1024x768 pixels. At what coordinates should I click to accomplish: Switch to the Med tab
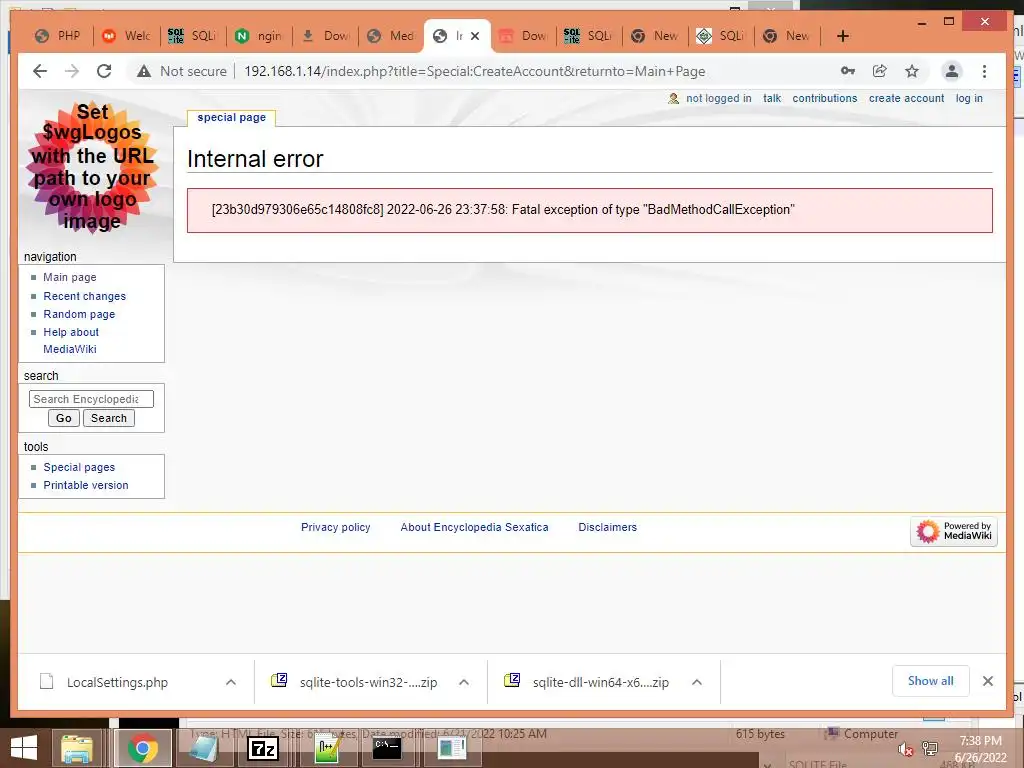pyautogui.click(x=391, y=36)
